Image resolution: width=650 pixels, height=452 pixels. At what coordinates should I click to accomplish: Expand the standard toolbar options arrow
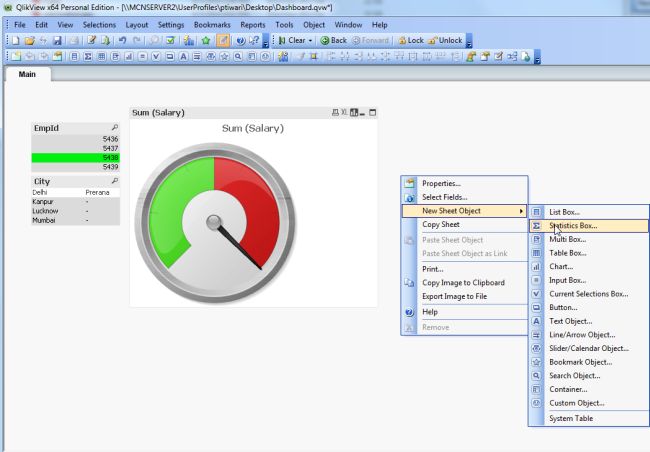(x=266, y=41)
